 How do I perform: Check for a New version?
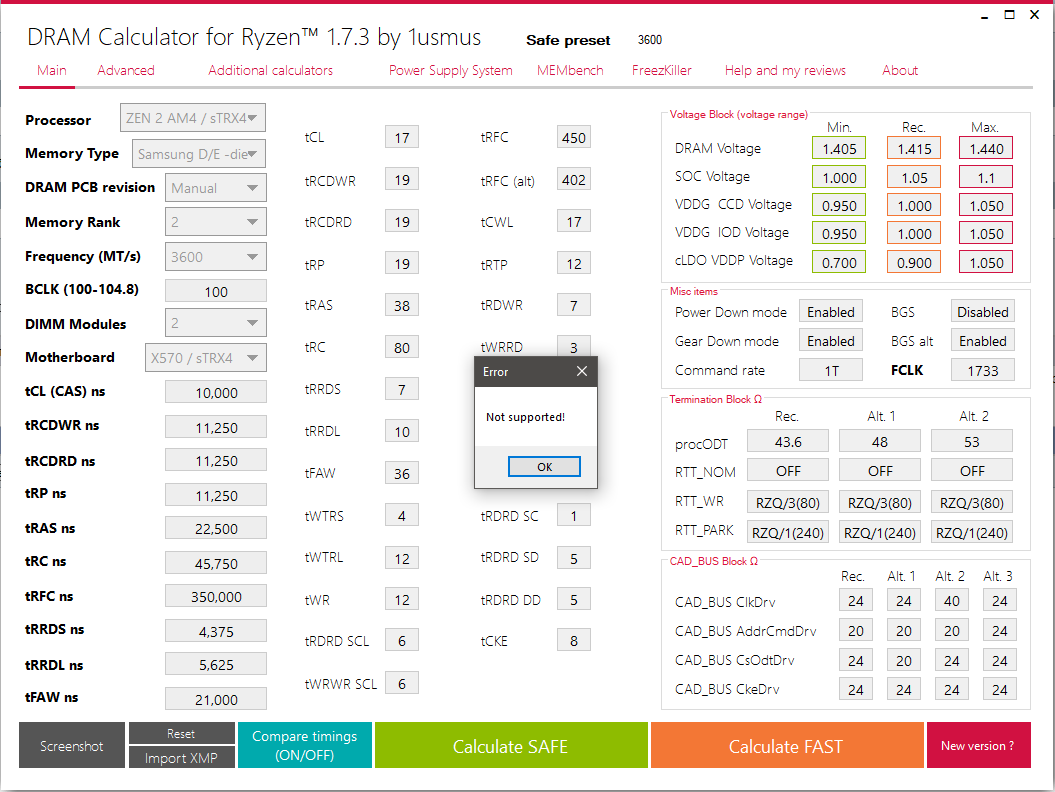click(978, 746)
